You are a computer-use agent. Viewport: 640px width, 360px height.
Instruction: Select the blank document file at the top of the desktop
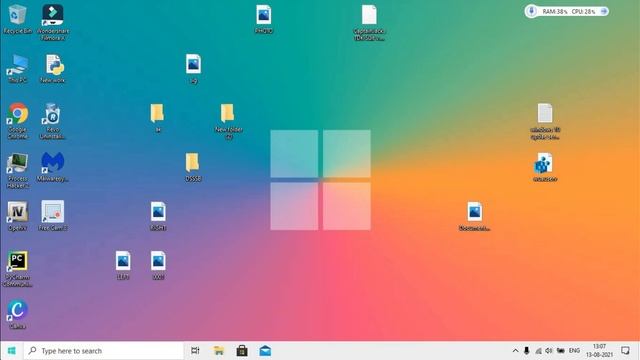[369, 22]
